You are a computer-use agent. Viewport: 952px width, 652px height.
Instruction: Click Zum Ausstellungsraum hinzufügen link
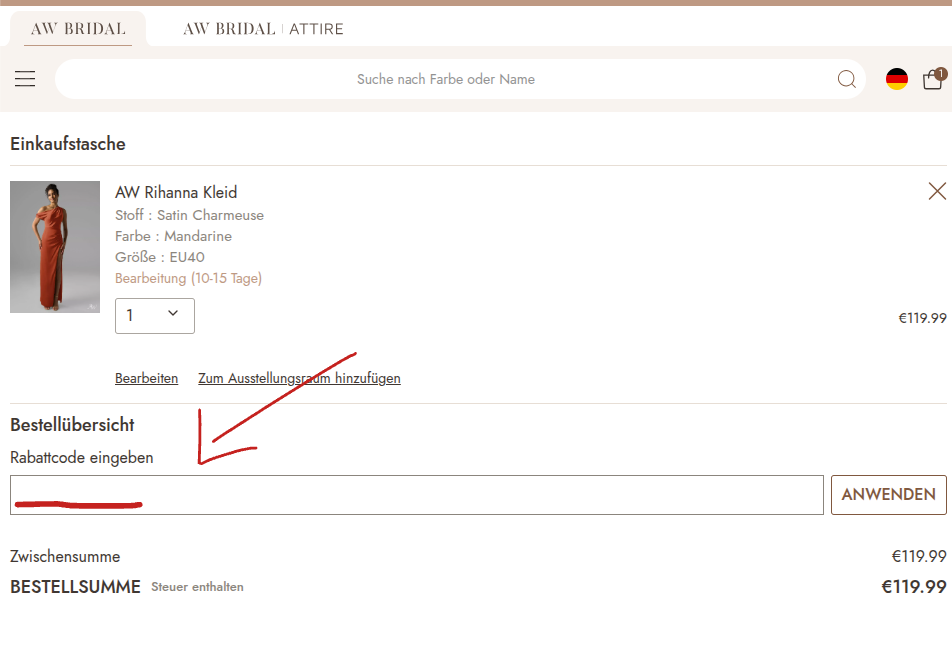[299, 378]
